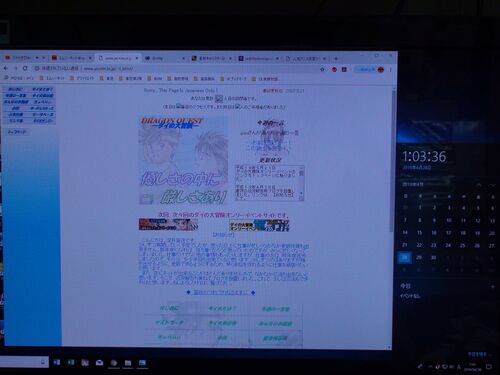Open the last bookmarks bar folder
Screen dimensions: 500x375
point(265,79)
